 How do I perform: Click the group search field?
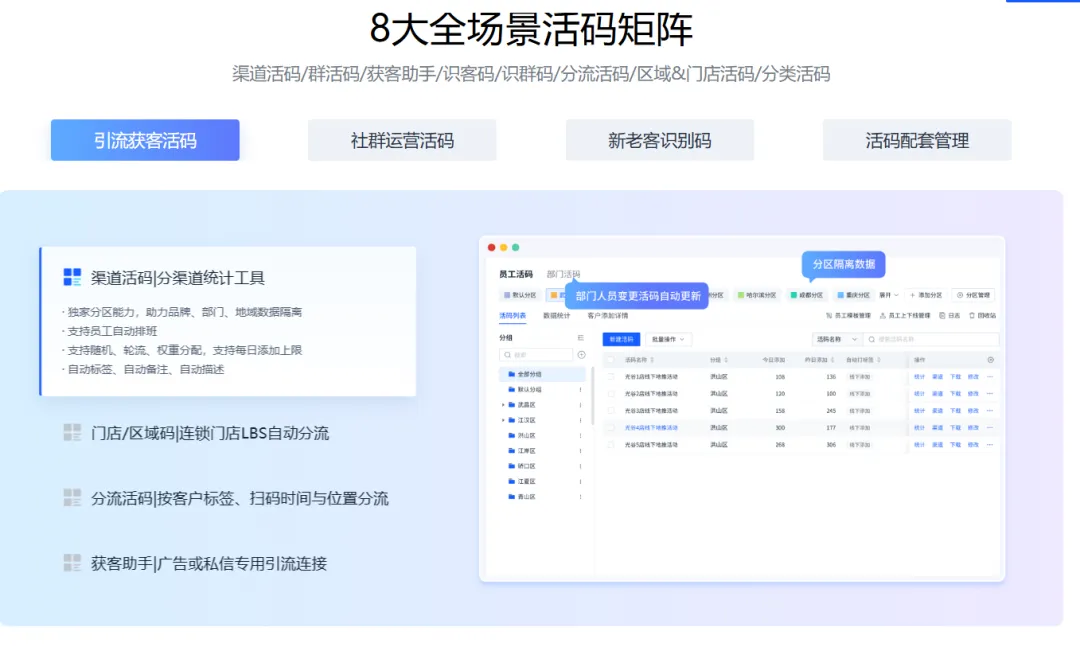pos(536,355)
